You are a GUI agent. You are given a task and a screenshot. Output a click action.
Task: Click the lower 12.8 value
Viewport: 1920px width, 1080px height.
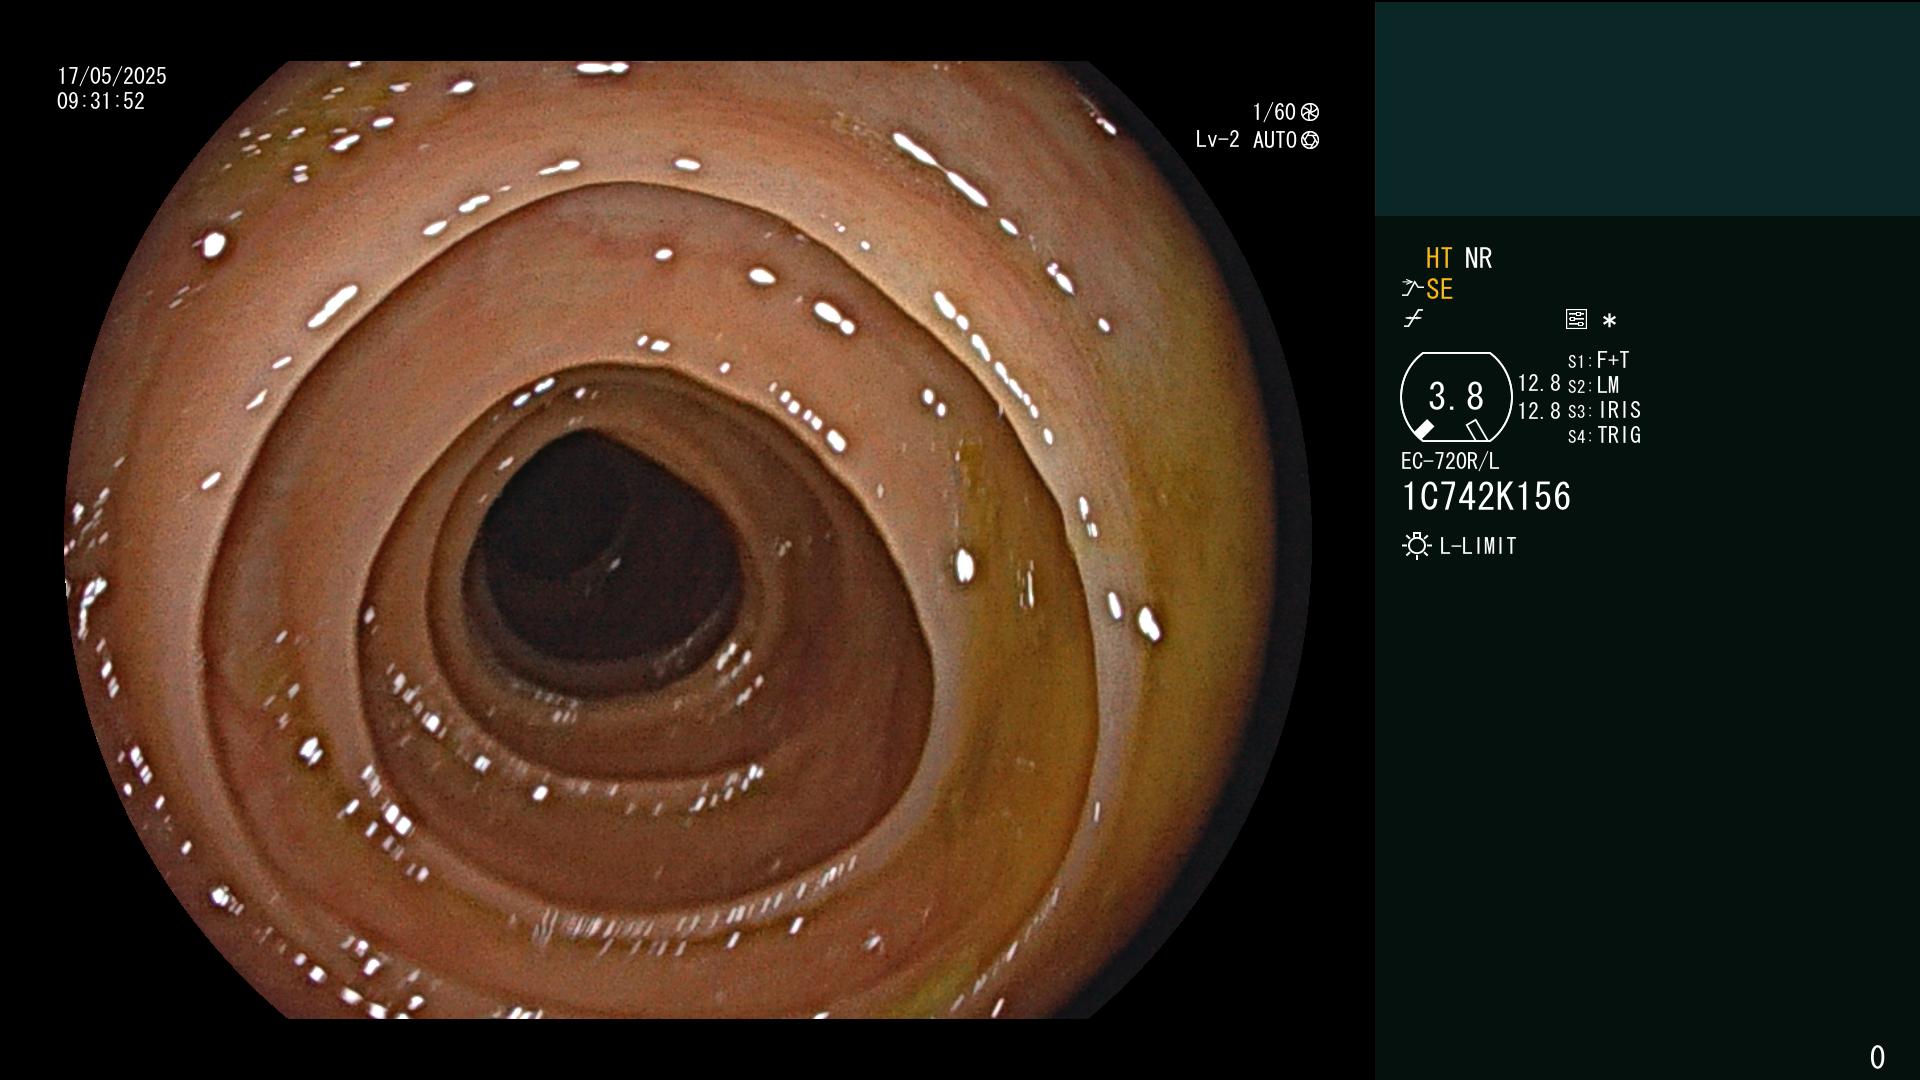1539,411
